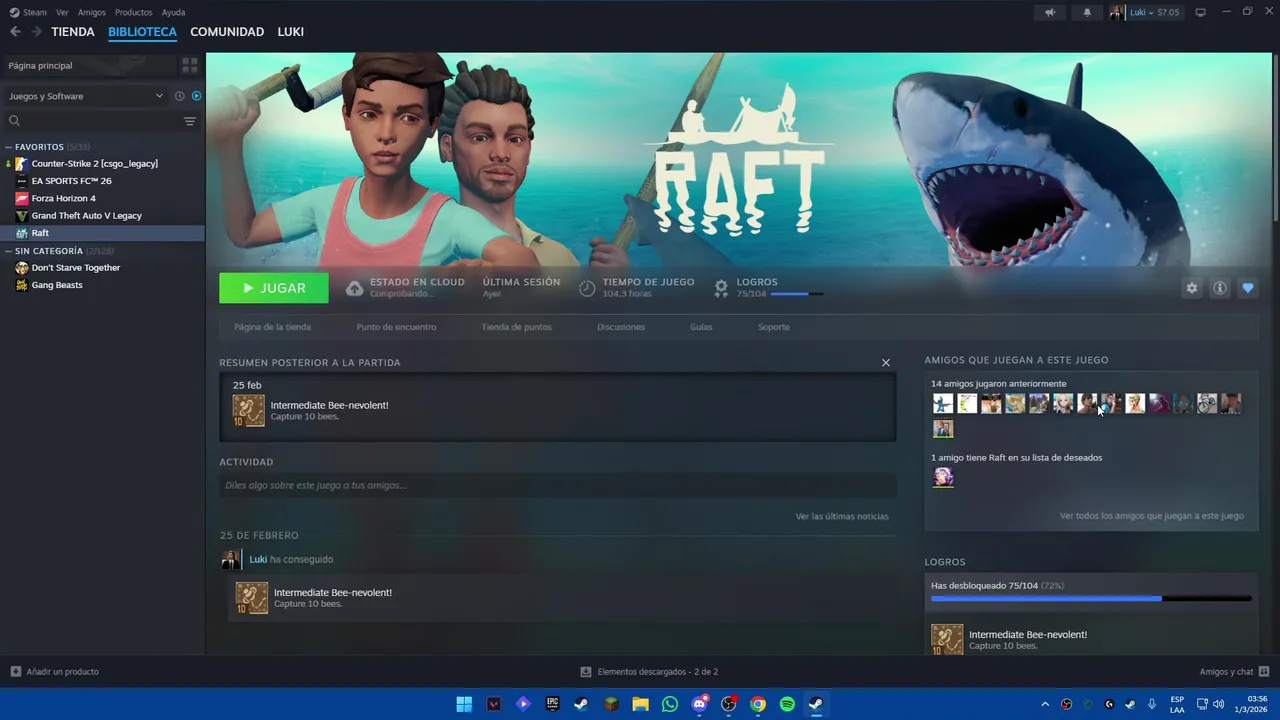Click the green JUGAR button

click(x=274, y=288)
